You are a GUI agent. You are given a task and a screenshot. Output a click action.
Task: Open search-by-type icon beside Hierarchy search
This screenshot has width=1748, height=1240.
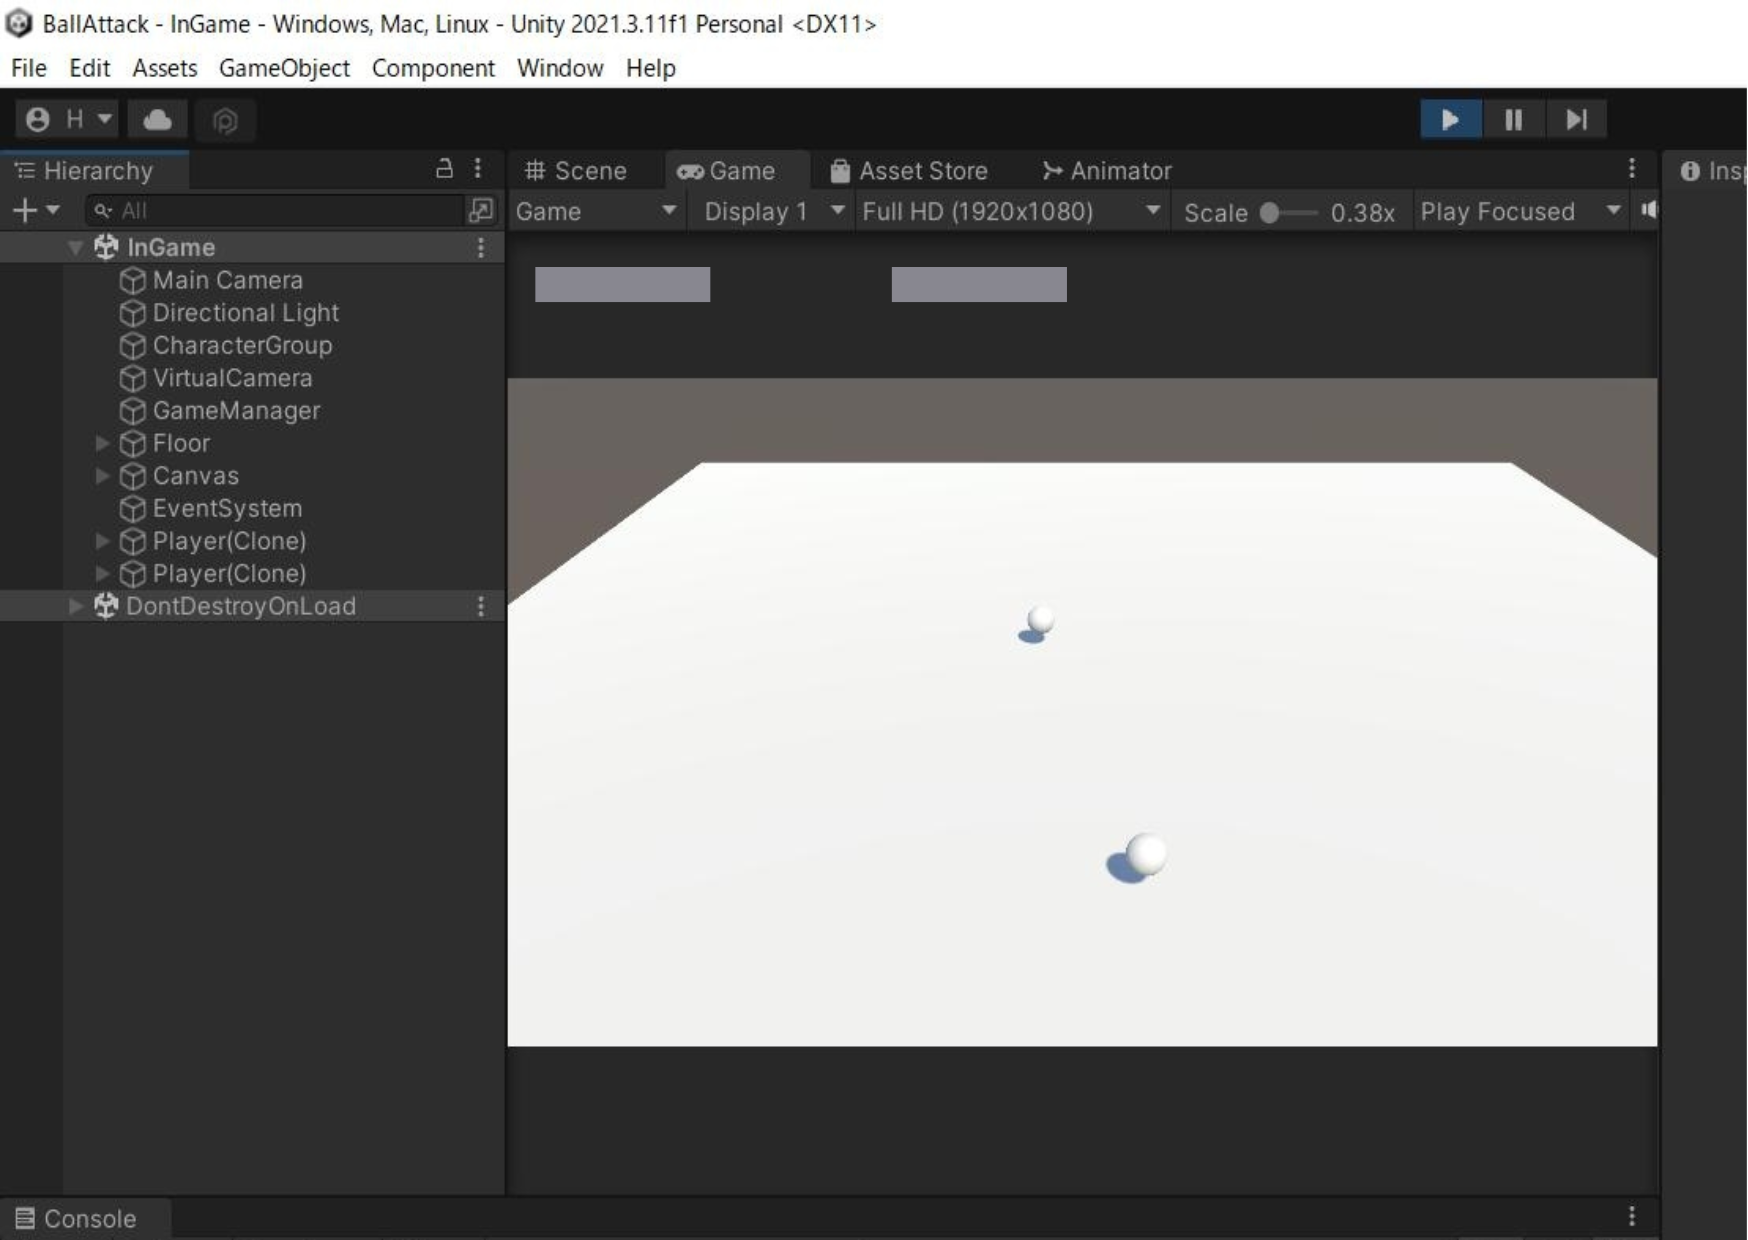pos(481,210)
